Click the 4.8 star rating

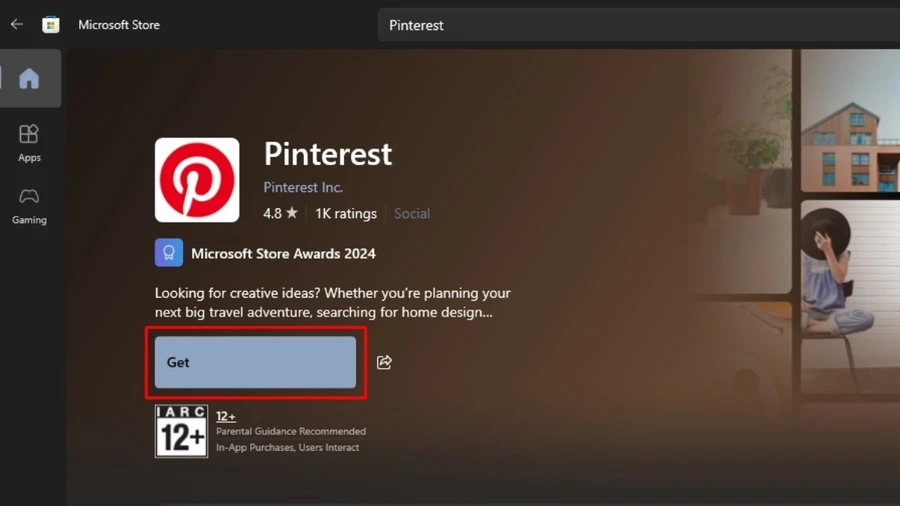280,213
